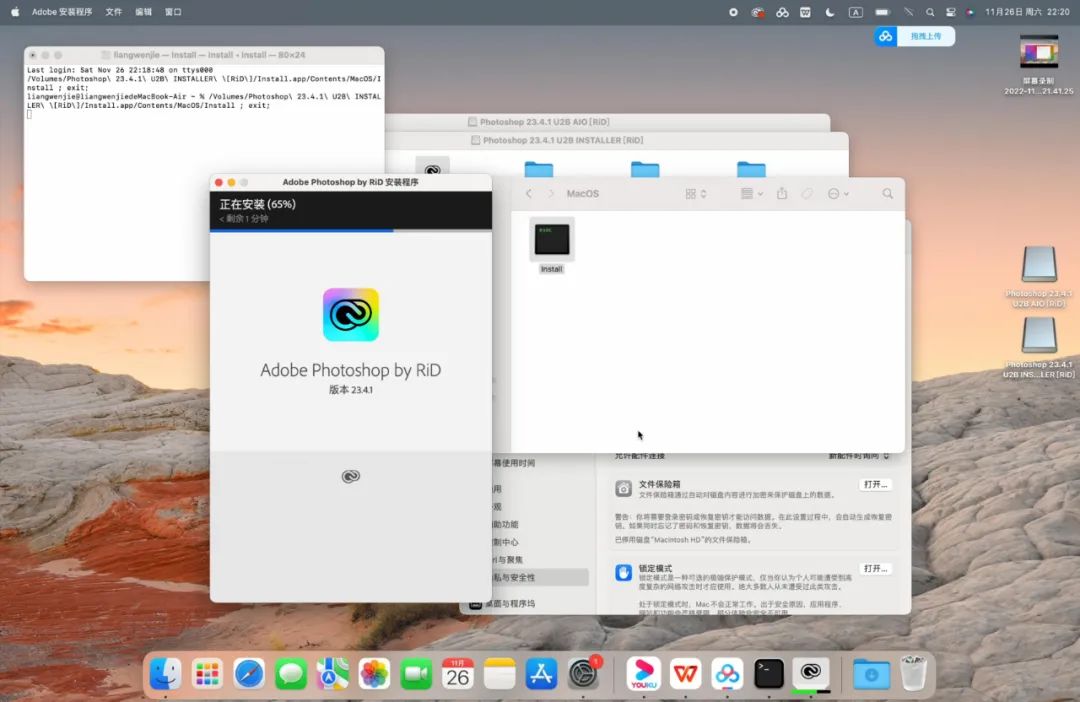Viewport: 1080px width, 702px height.
Task: Click the date and time in menu bar
Action: click(1027, 12)
